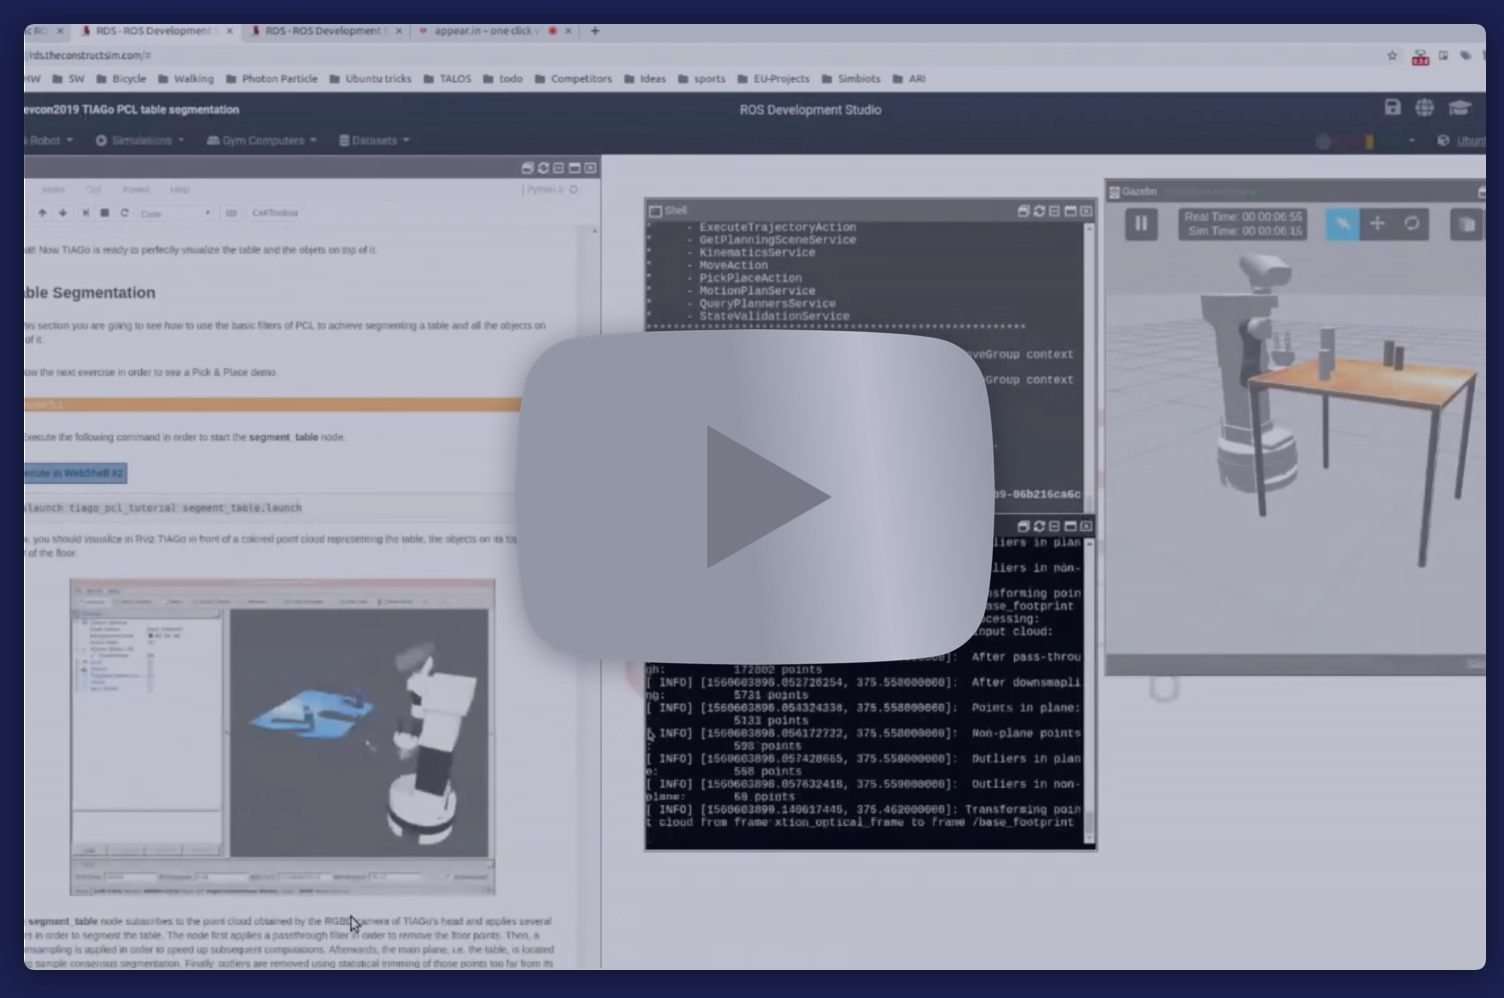1504x998 pixels.
Task: Open the Photon Particle bookmarks folder
Action: (x=271, y=79)
